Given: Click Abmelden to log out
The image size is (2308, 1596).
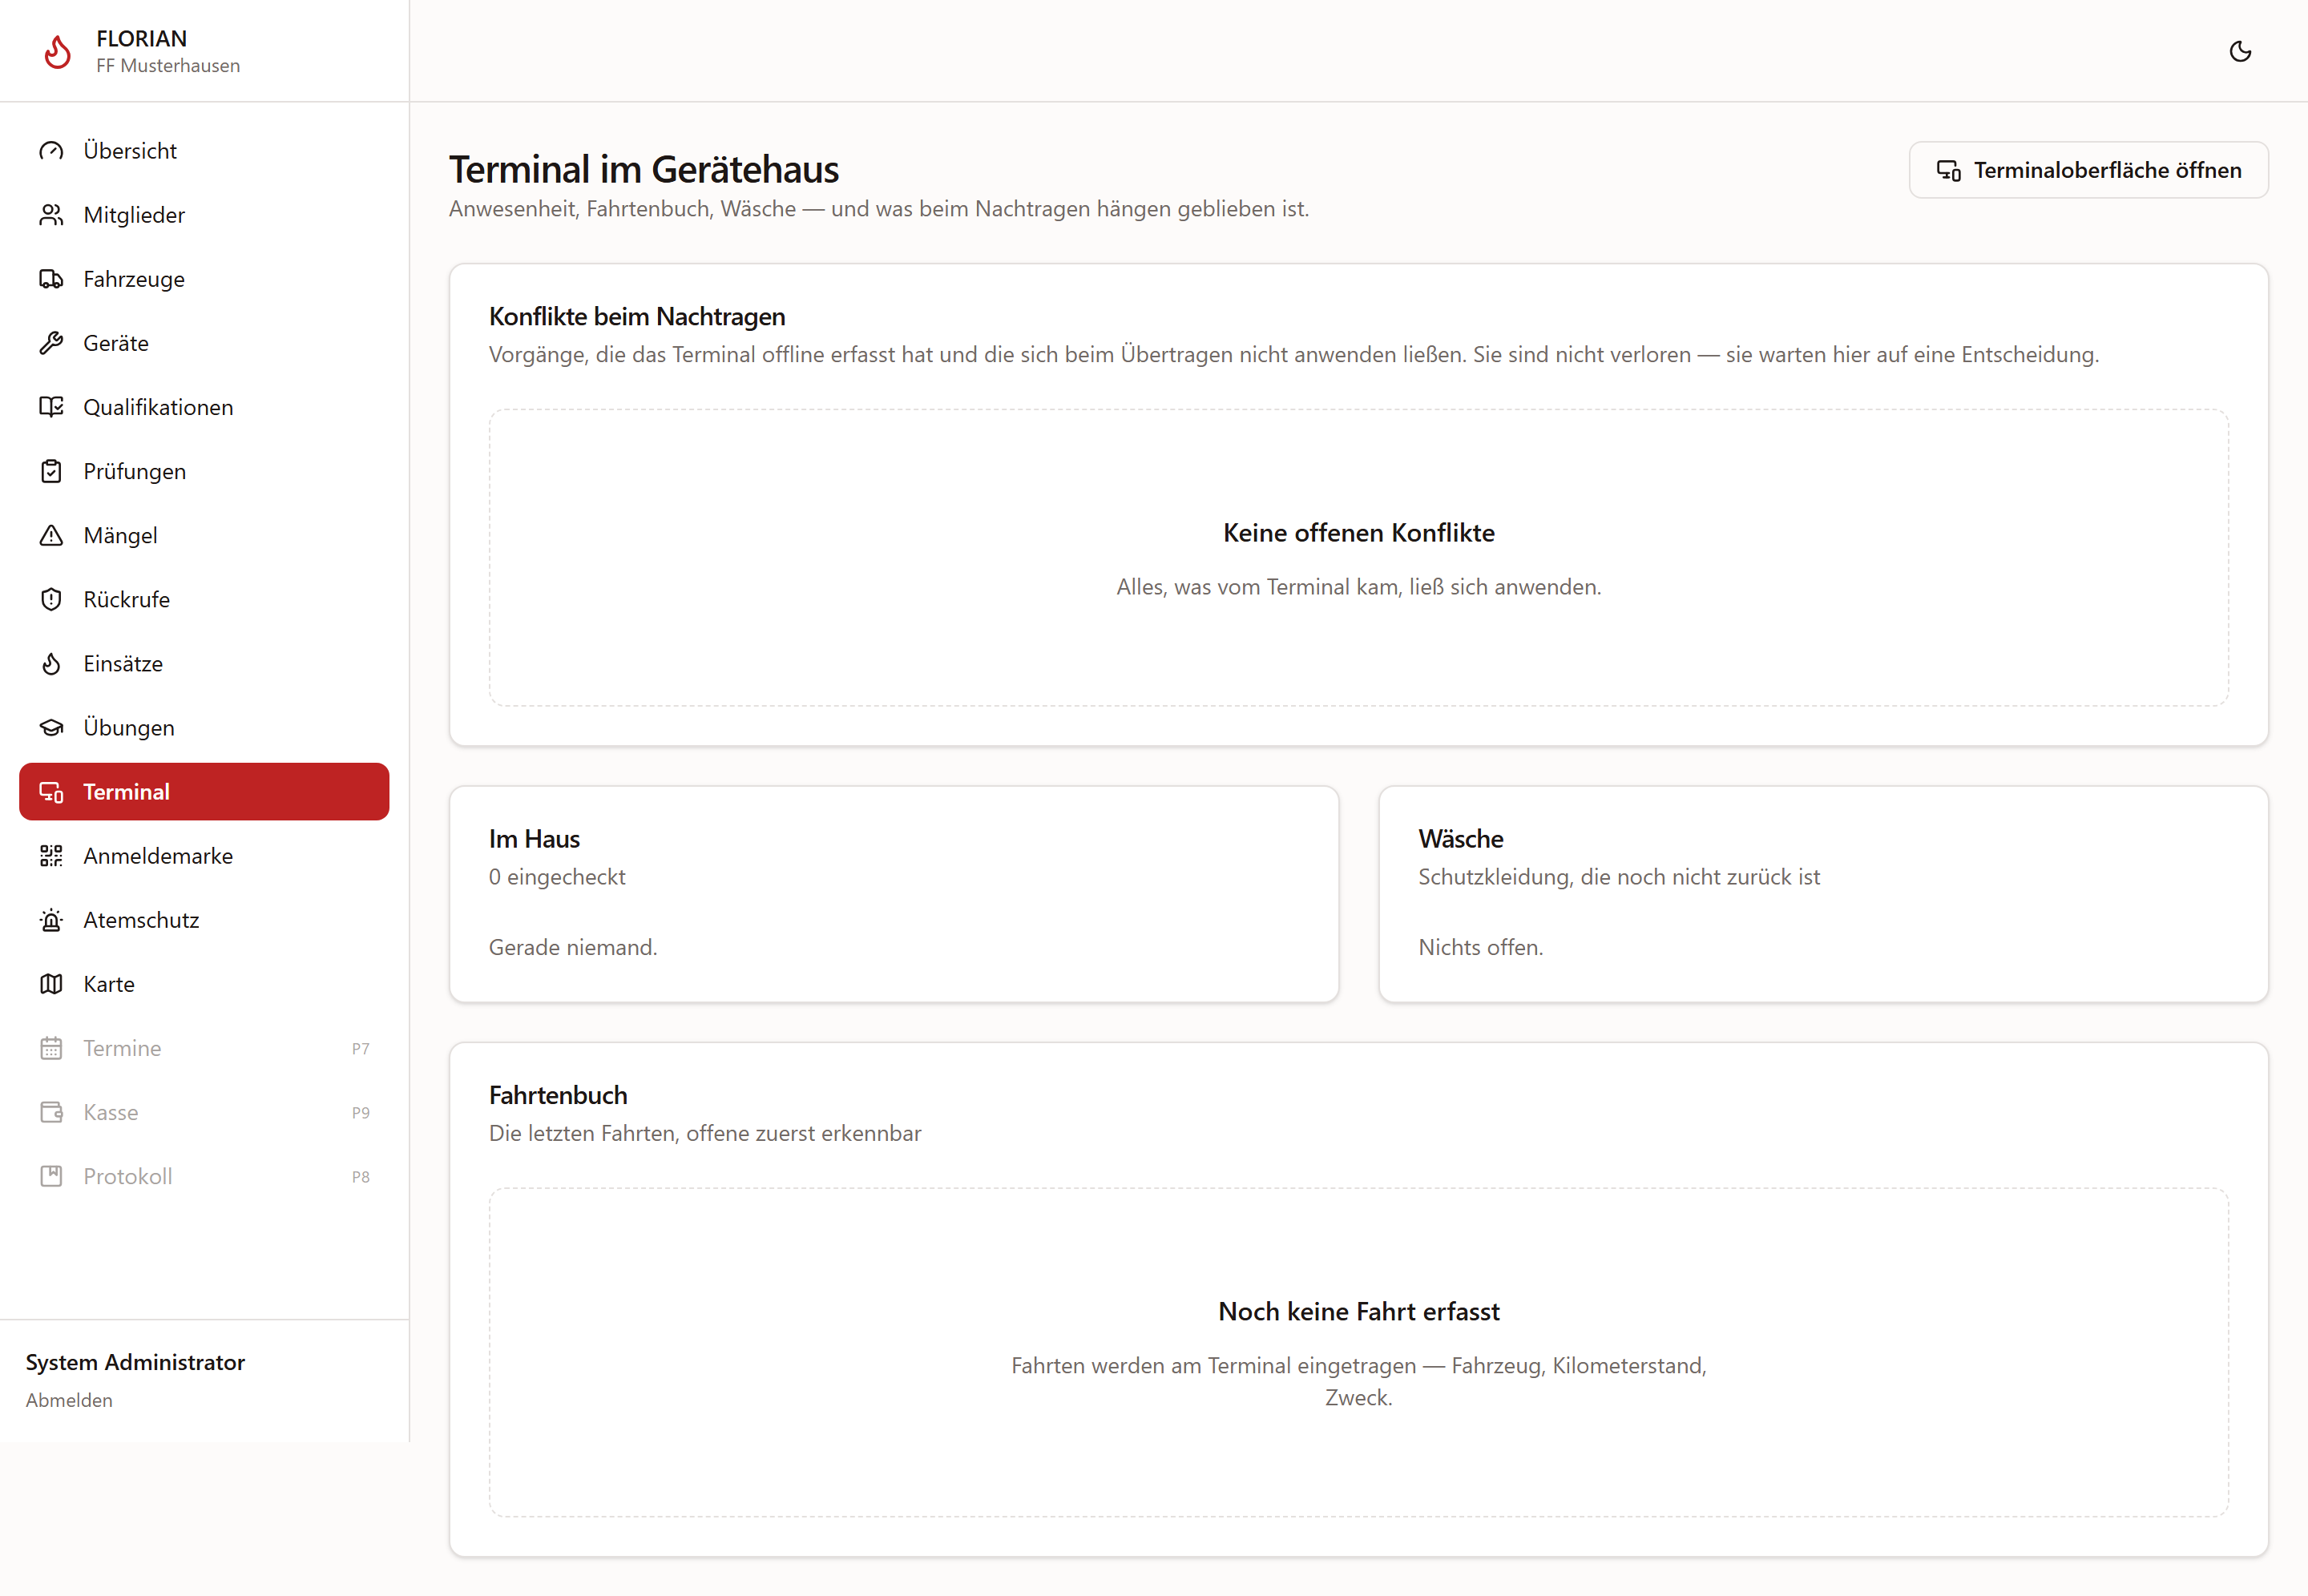Looking at the screenshot, I should coord(69,1400).
